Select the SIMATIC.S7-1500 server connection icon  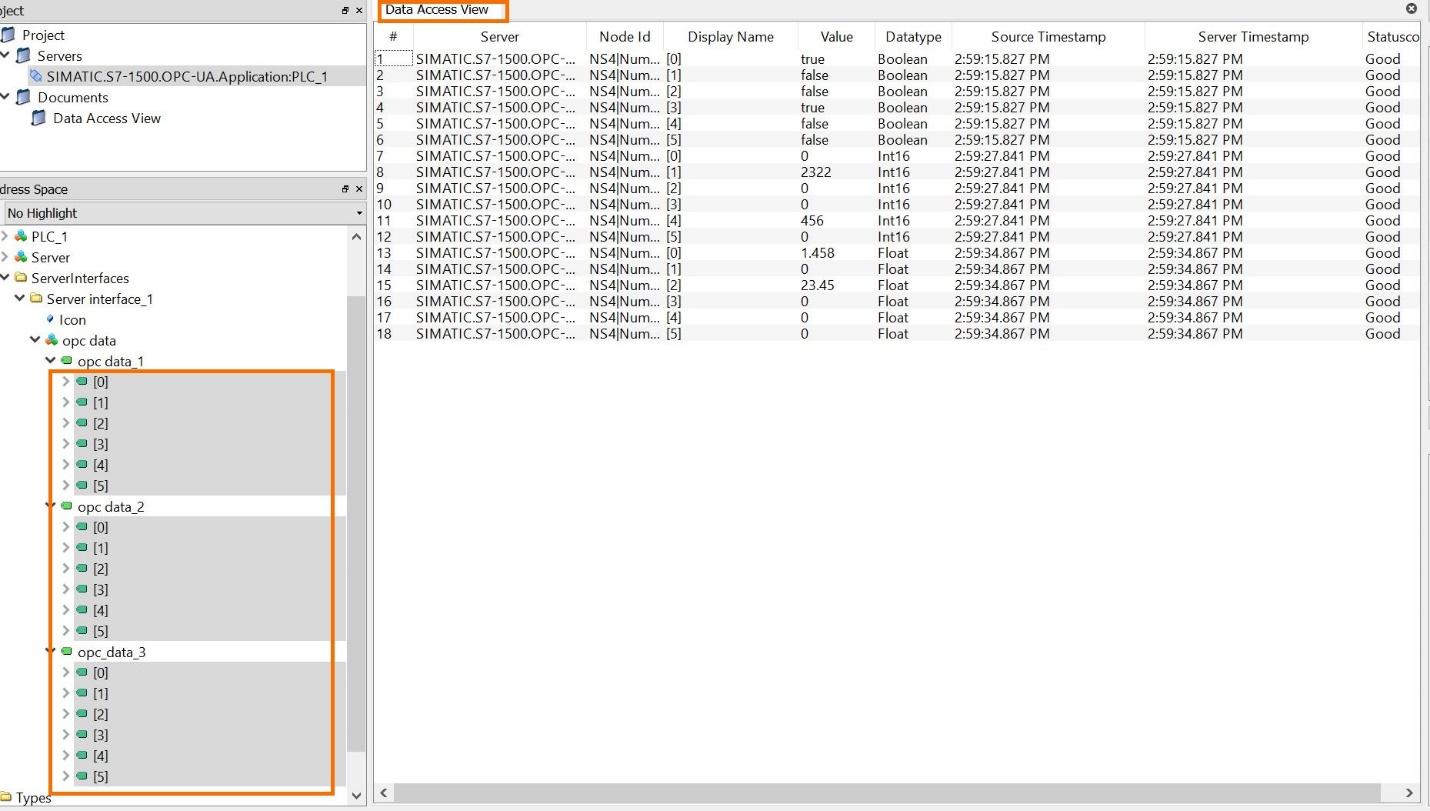click(x=37, y=76)
